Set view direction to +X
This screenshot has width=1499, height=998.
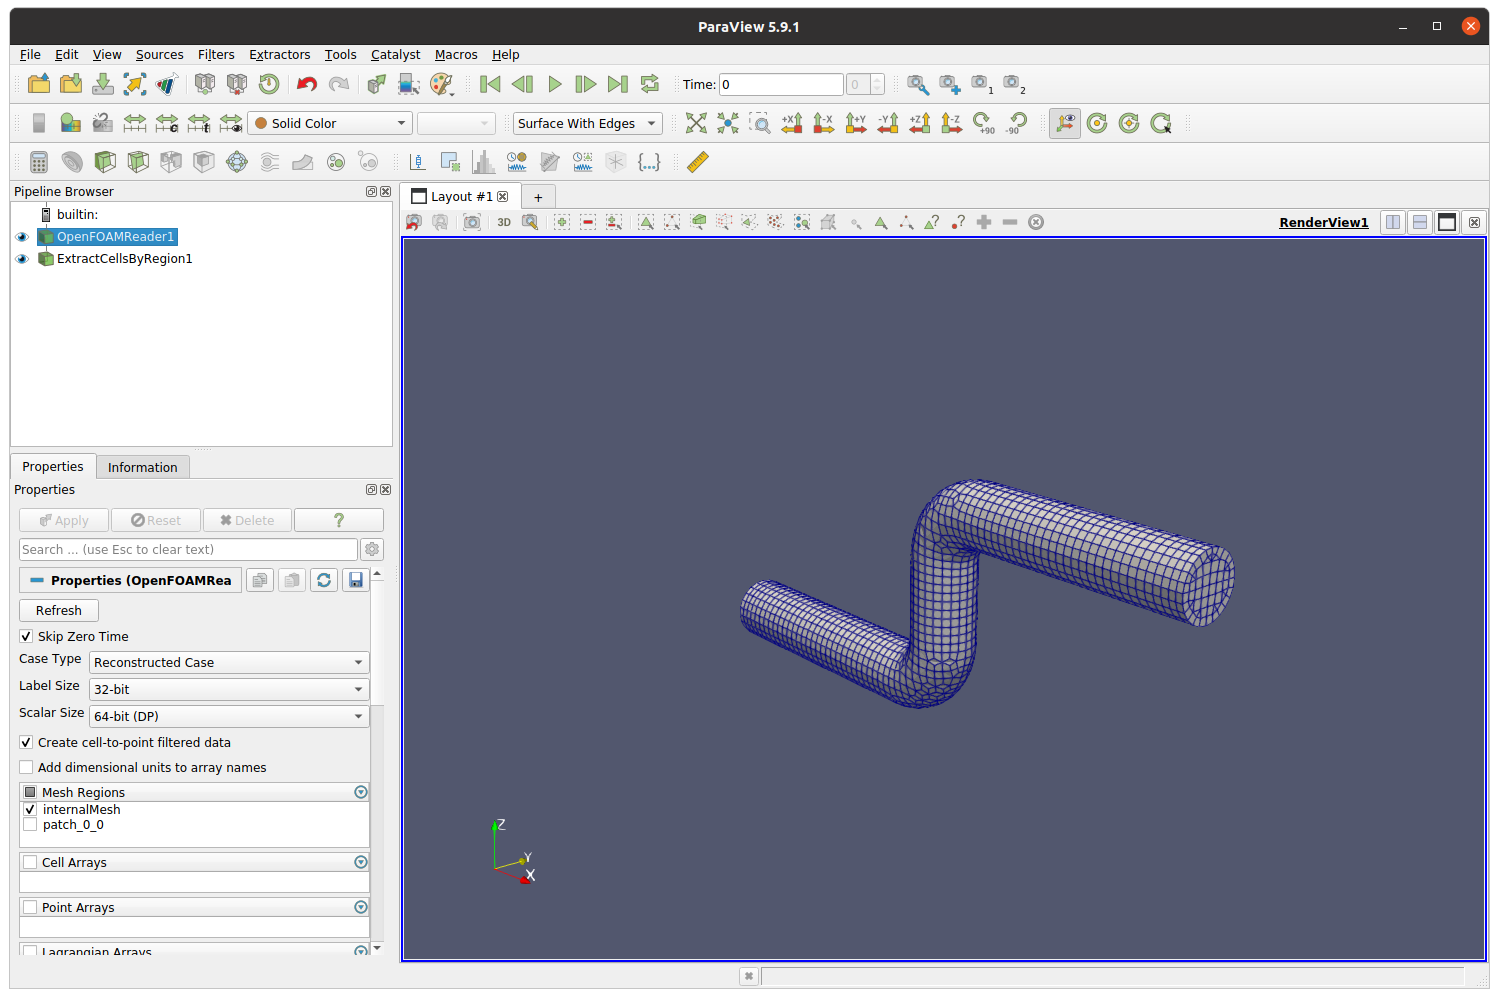pyautogui.click(x=792, y=123)
